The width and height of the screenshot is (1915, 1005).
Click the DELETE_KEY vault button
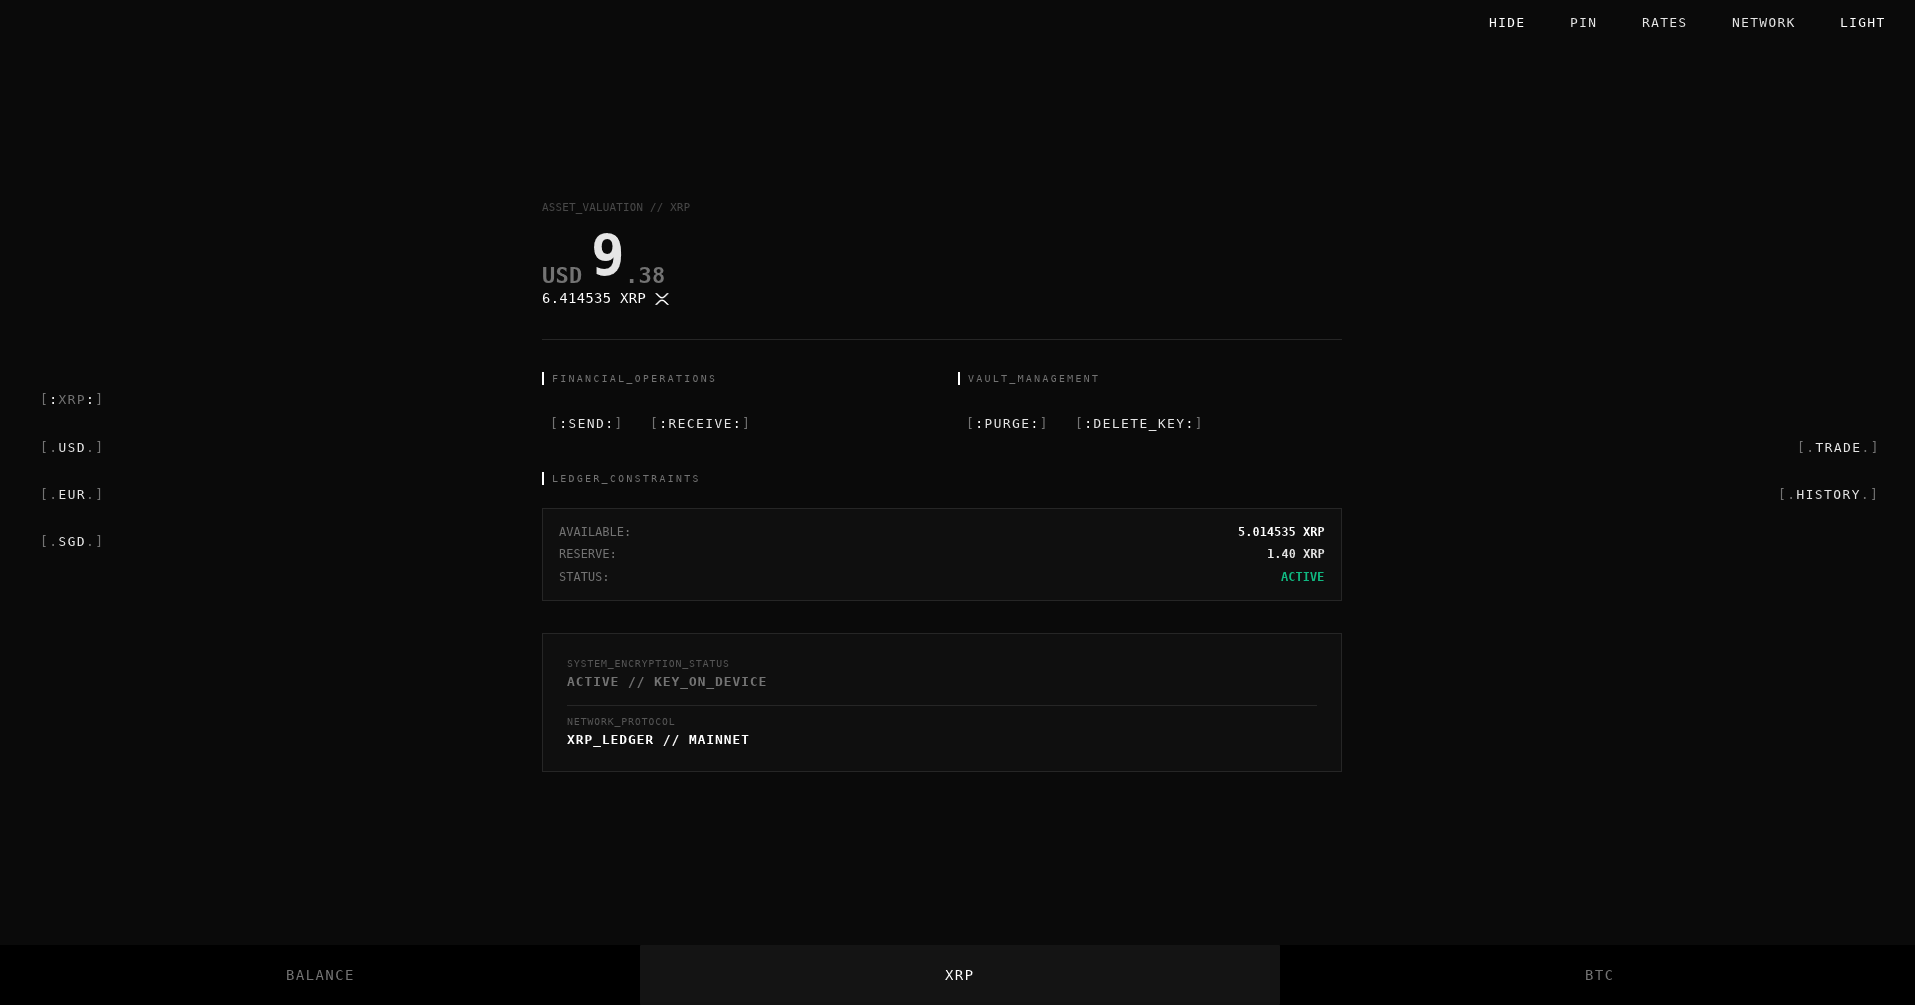pyautogui.click(x=1139, y=424)
